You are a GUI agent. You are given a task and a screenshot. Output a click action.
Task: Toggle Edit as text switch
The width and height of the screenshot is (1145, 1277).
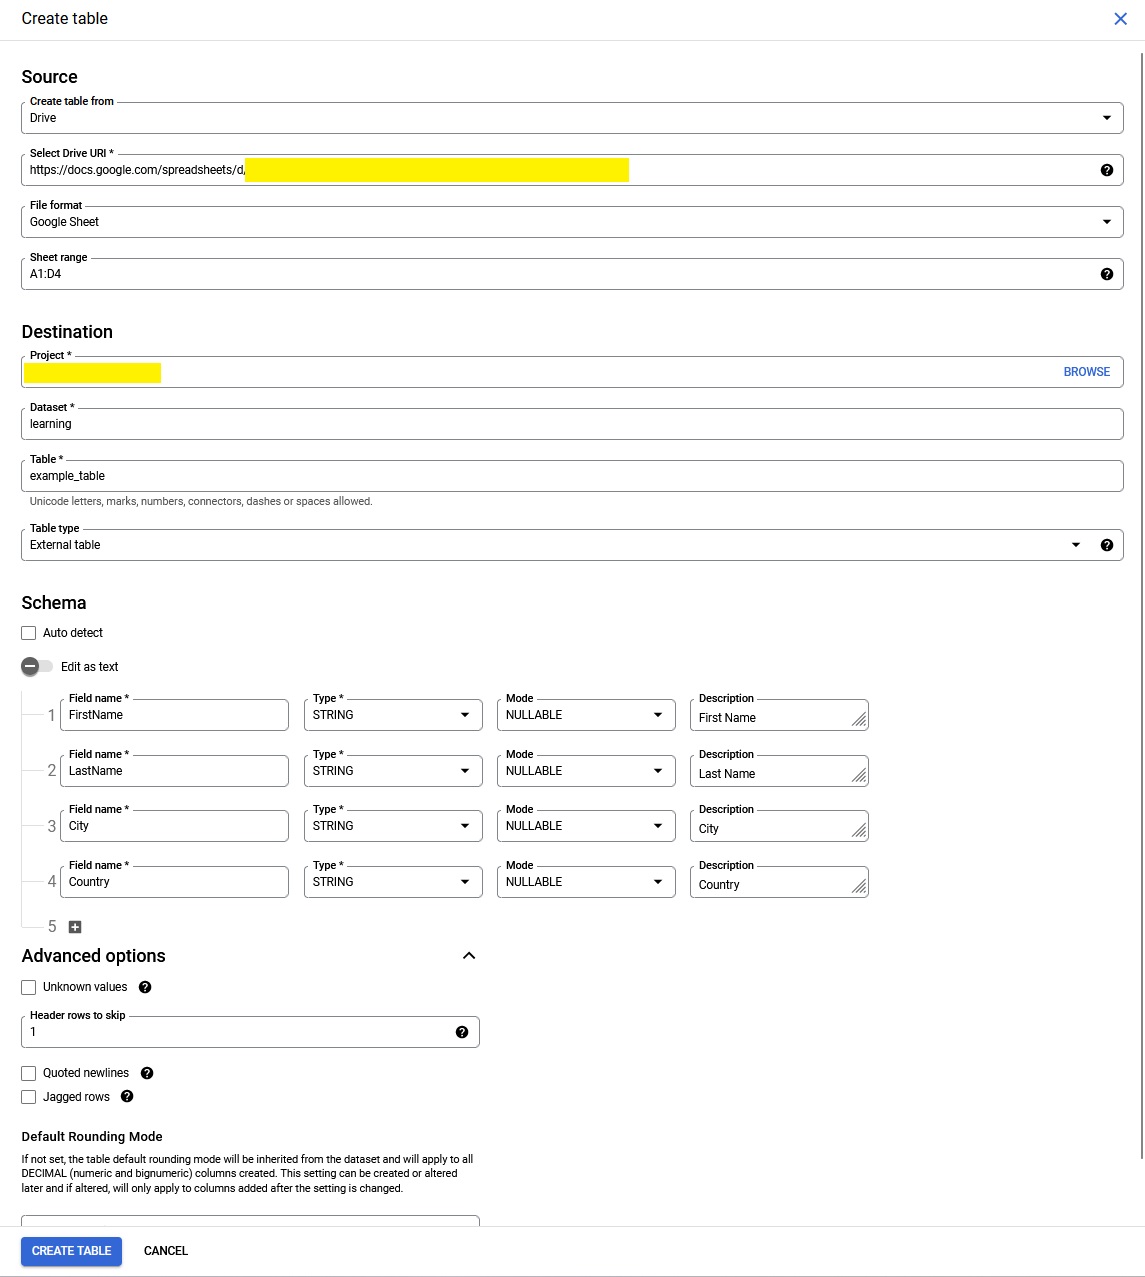(x=37, y=666)
